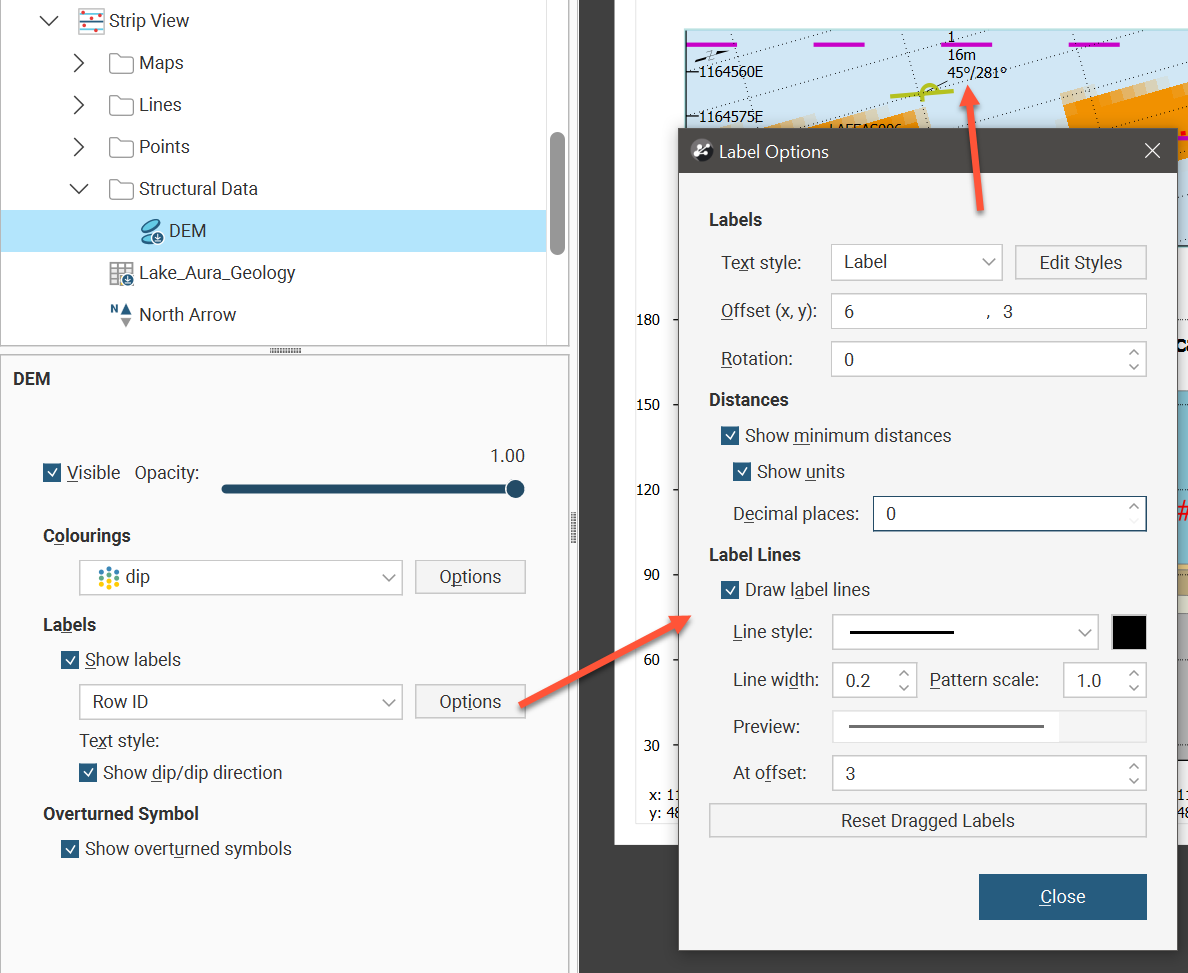The height and width of the screenshot is (973, 1188).
Task: Click the Points folder icon
Action: [x=121, y=147]
